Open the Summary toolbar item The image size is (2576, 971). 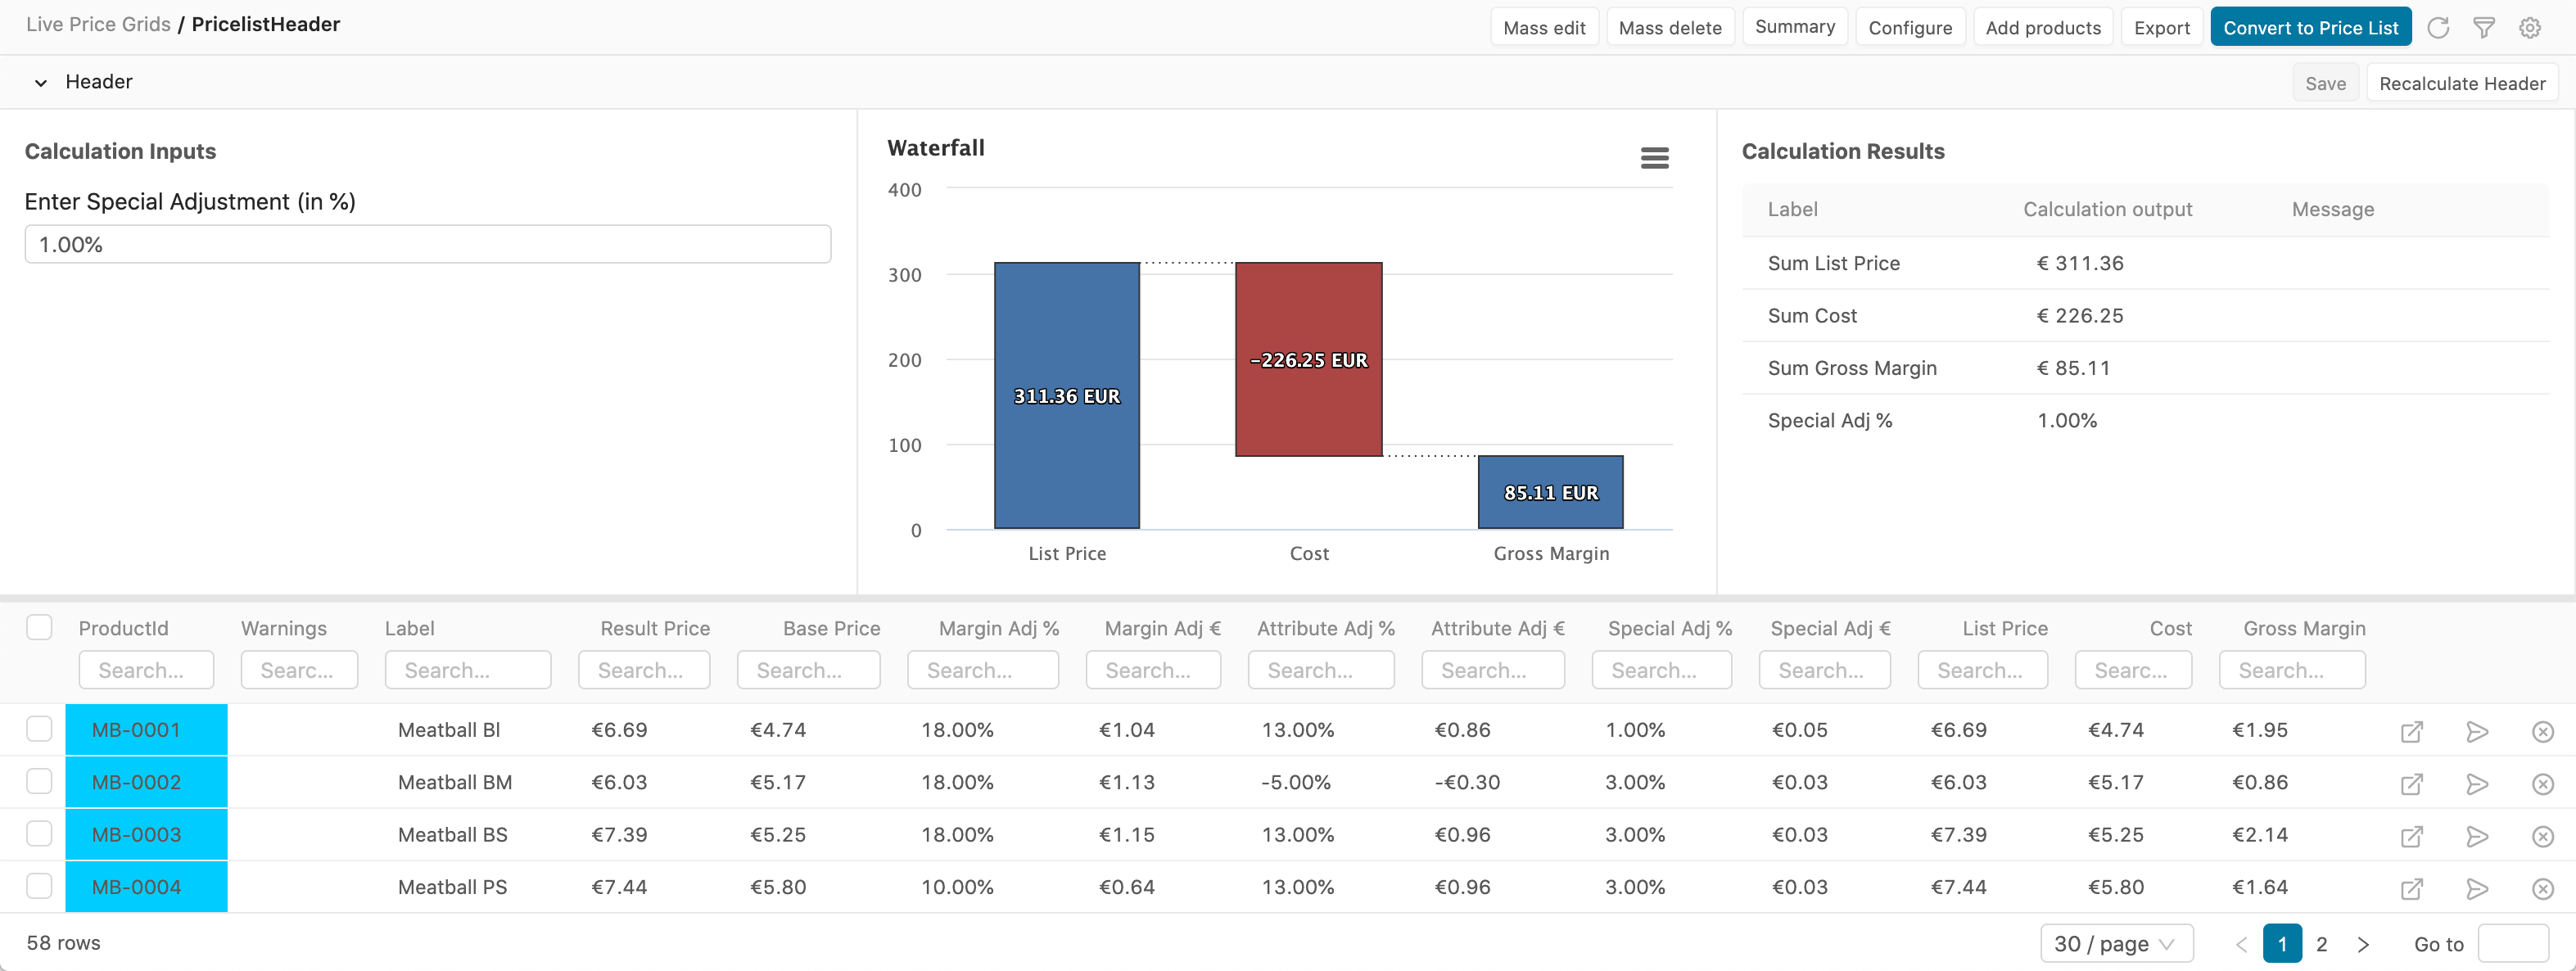tap(1794, 27)
